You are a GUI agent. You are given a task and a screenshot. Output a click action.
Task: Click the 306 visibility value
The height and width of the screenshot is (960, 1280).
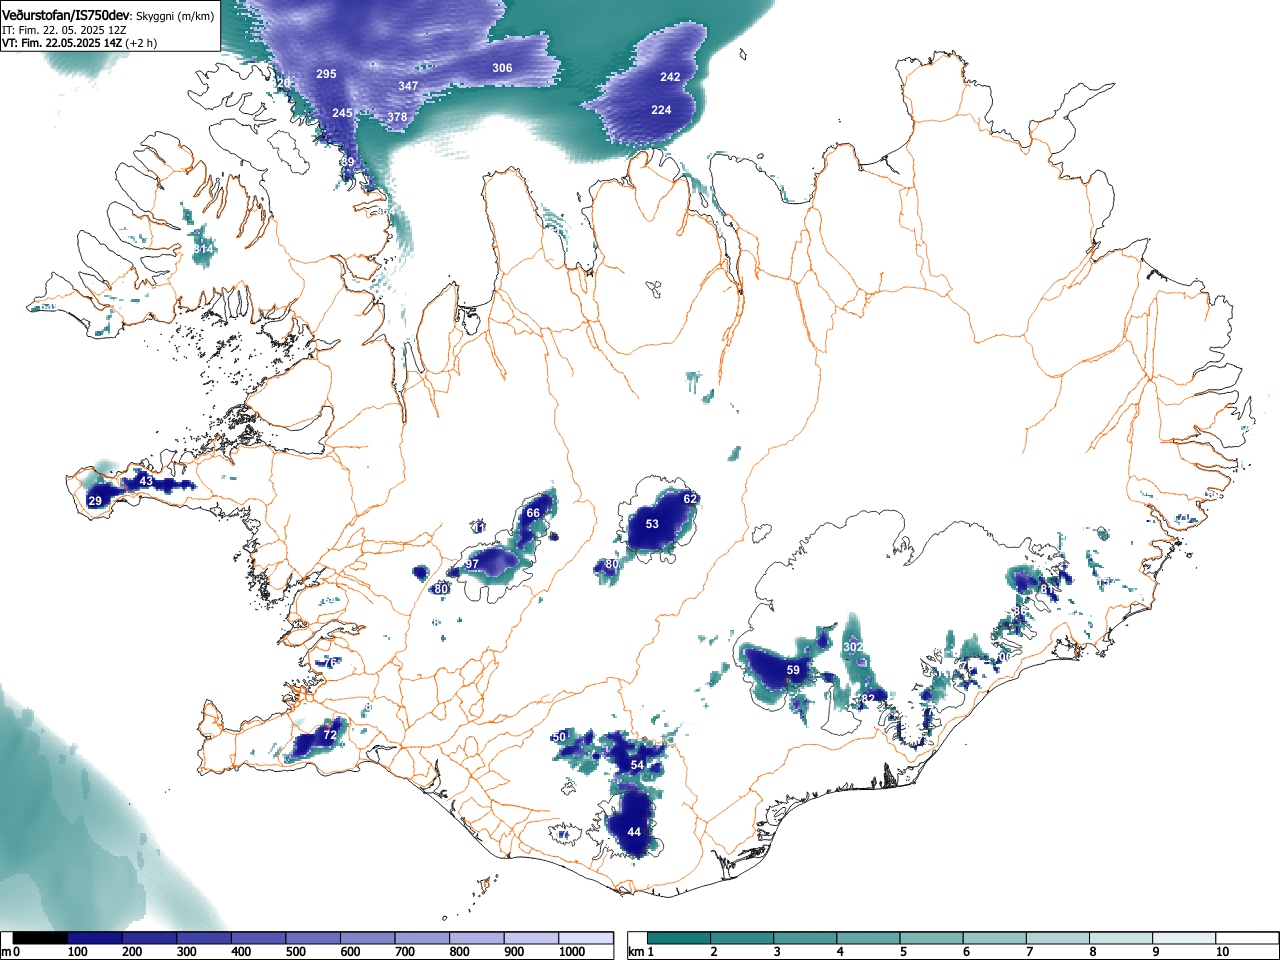502,68
